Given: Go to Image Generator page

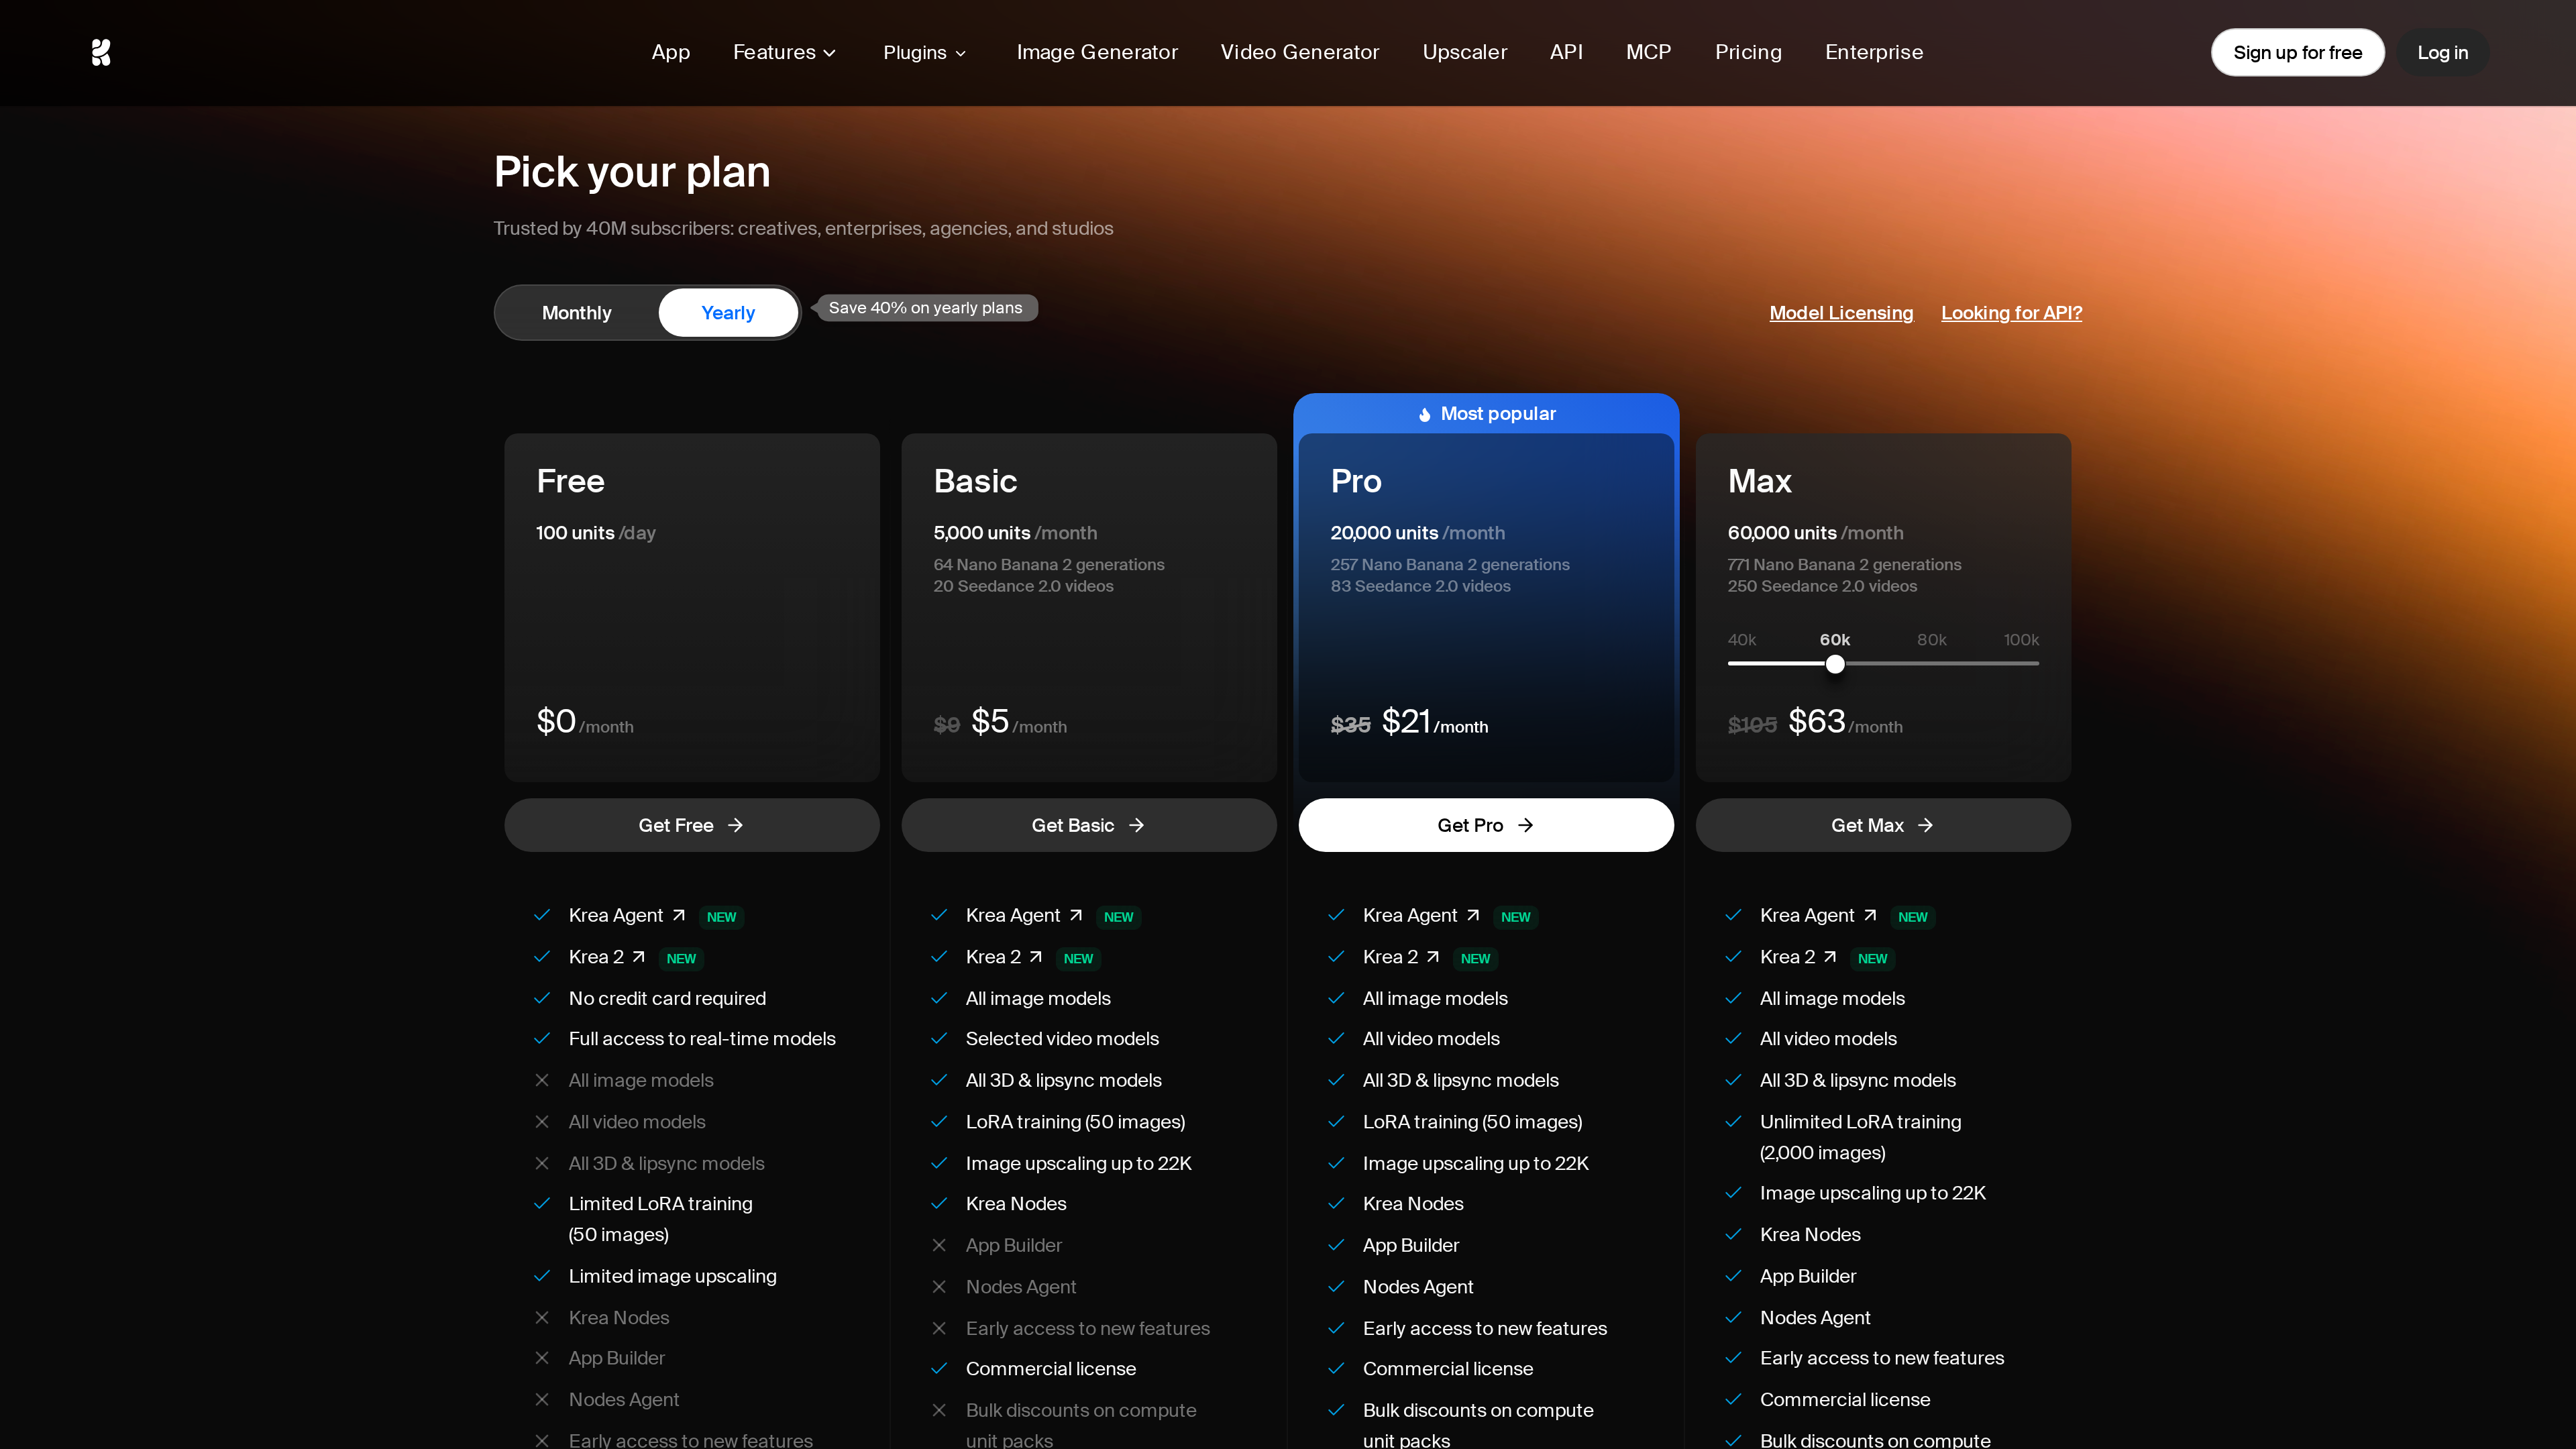Looking at the screenshot, I should pos(1097,52).
